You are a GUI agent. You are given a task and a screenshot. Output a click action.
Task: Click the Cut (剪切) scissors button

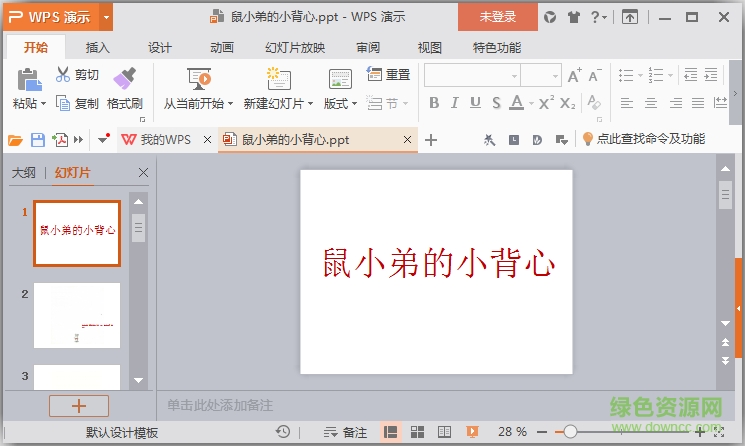click(x=77, y=75)
